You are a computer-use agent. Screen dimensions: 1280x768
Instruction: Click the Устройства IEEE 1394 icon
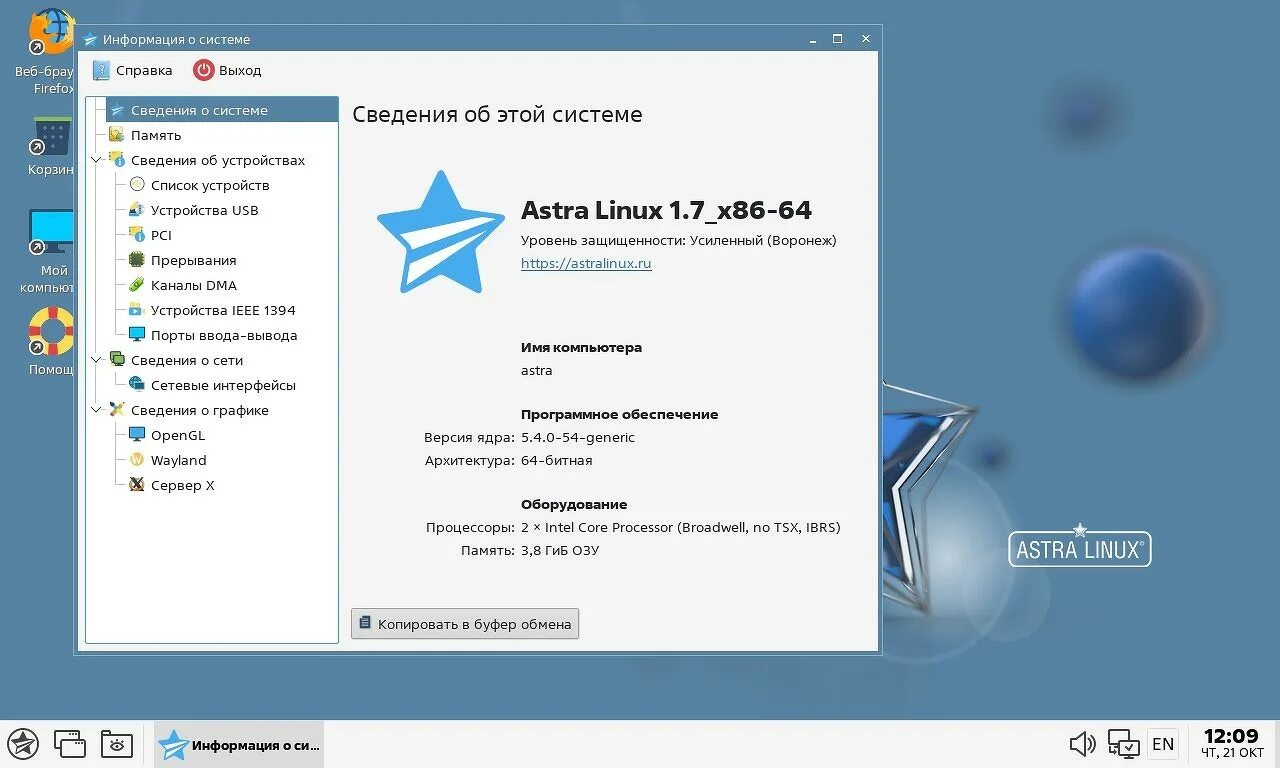[137, 310]
